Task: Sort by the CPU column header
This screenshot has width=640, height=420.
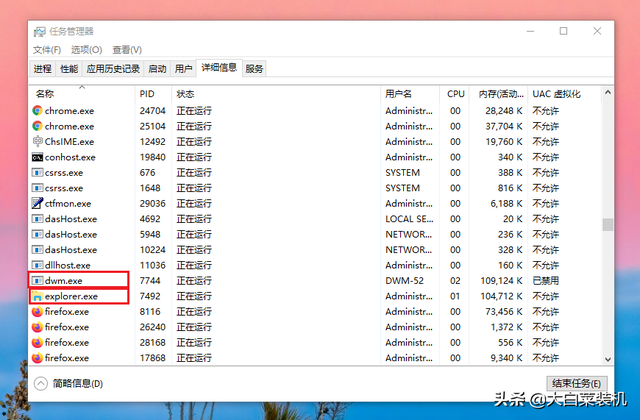Action: click(455, 94)
